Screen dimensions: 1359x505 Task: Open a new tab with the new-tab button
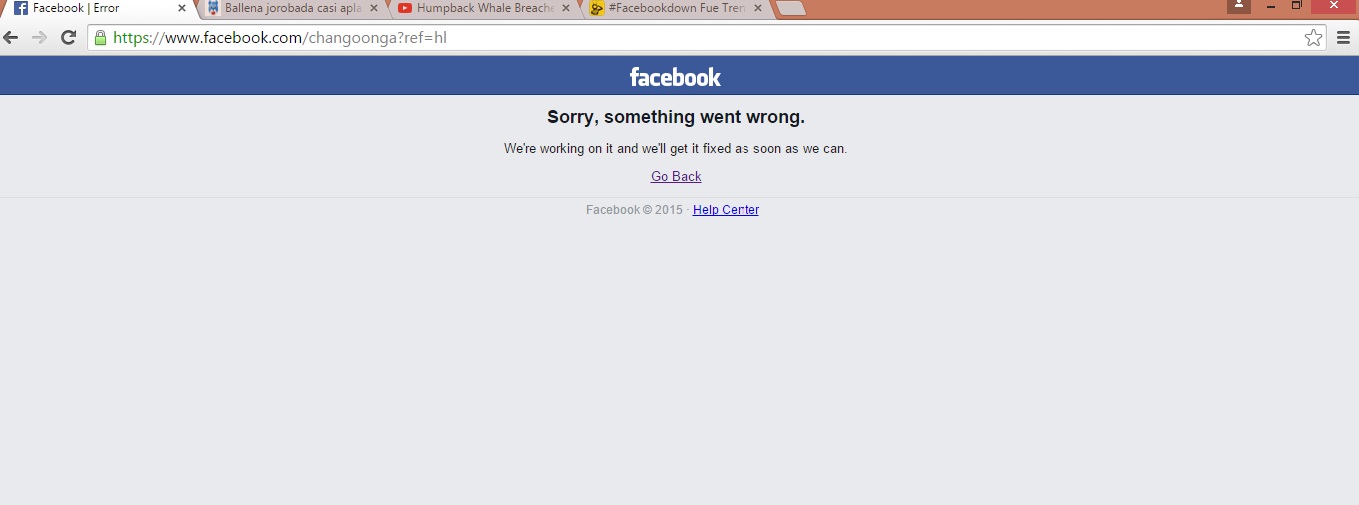coord(790,8)
